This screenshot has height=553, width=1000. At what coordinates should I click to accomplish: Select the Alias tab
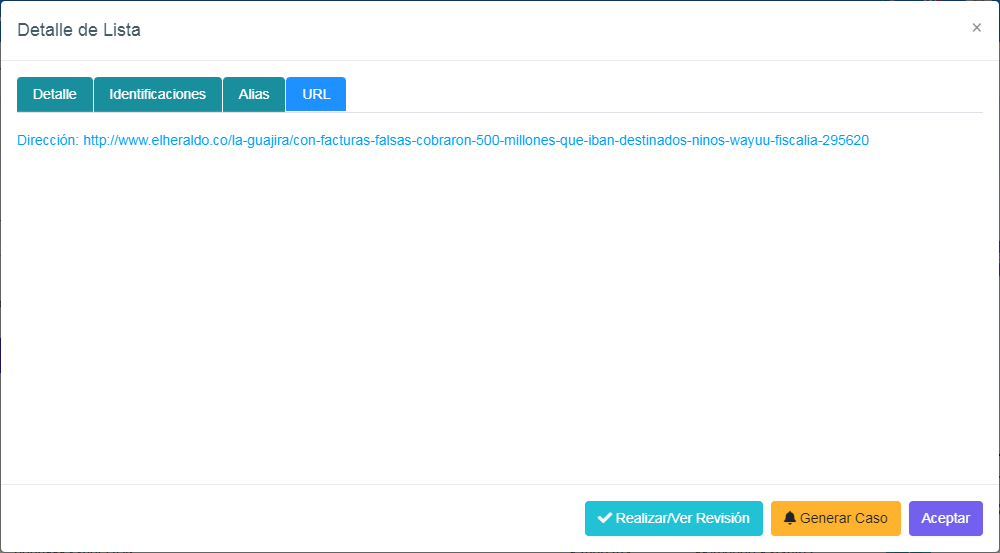254,94
